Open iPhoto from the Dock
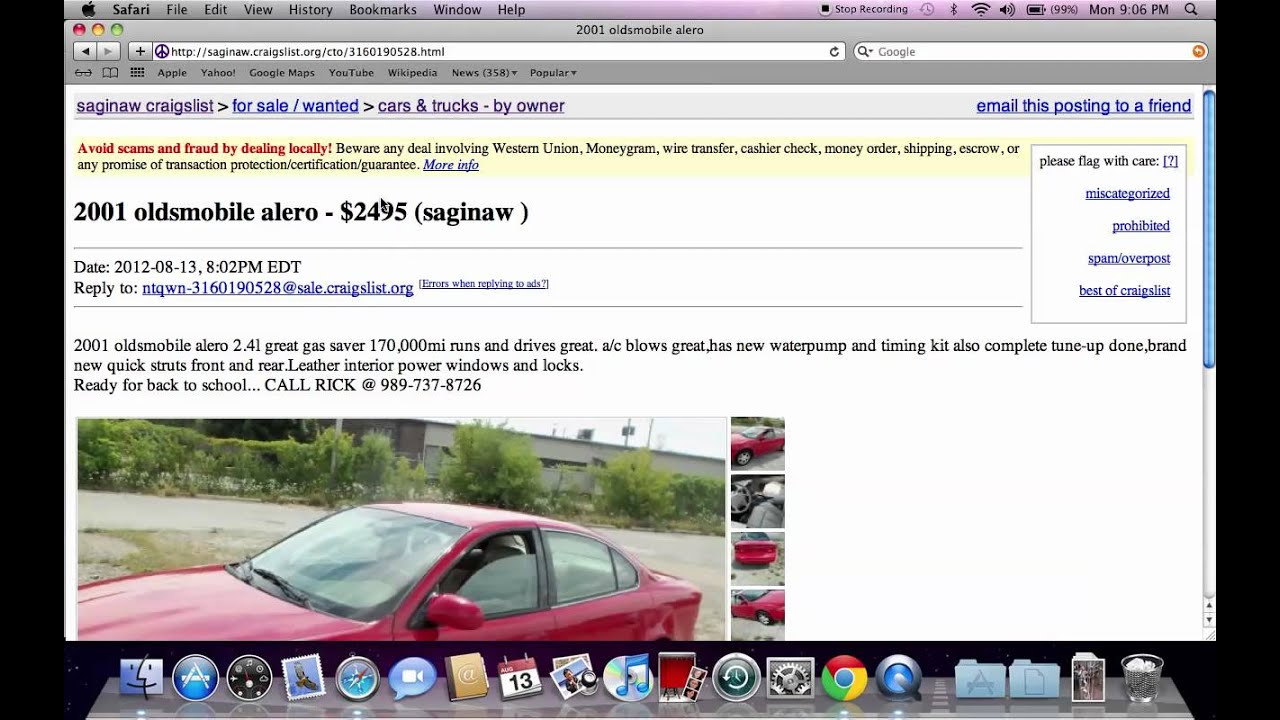This screenshot has width=1280, height=720. click(573, 679)
